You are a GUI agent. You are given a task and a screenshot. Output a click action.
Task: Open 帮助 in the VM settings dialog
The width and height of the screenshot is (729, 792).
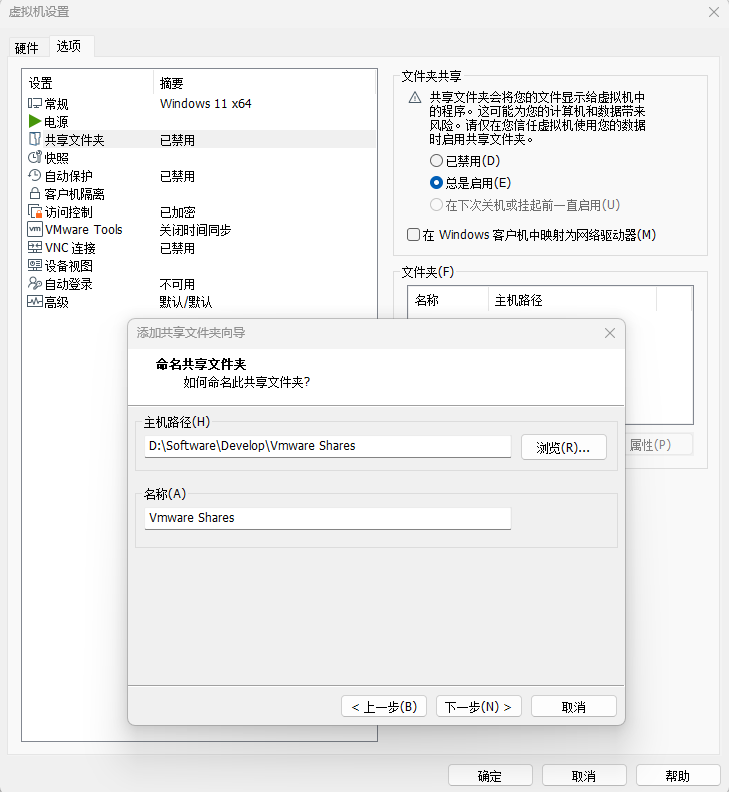point(678,776)
